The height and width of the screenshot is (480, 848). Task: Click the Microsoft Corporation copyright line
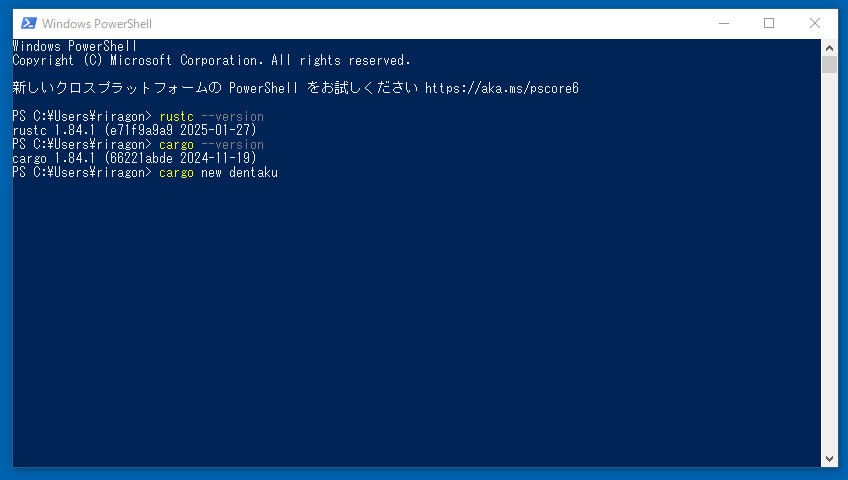tap(211, 60)
